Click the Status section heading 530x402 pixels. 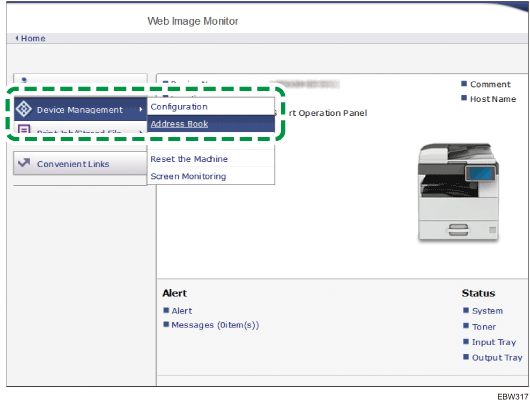[x=478, y=293]
